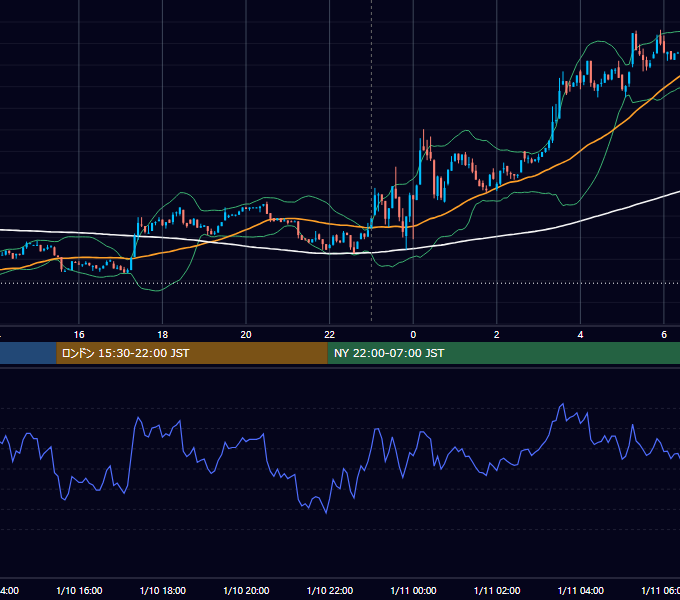This screenshot has height=600, width=680.
Task: Click the 1/11 04:00 time label
Action: tap(581, 590)
